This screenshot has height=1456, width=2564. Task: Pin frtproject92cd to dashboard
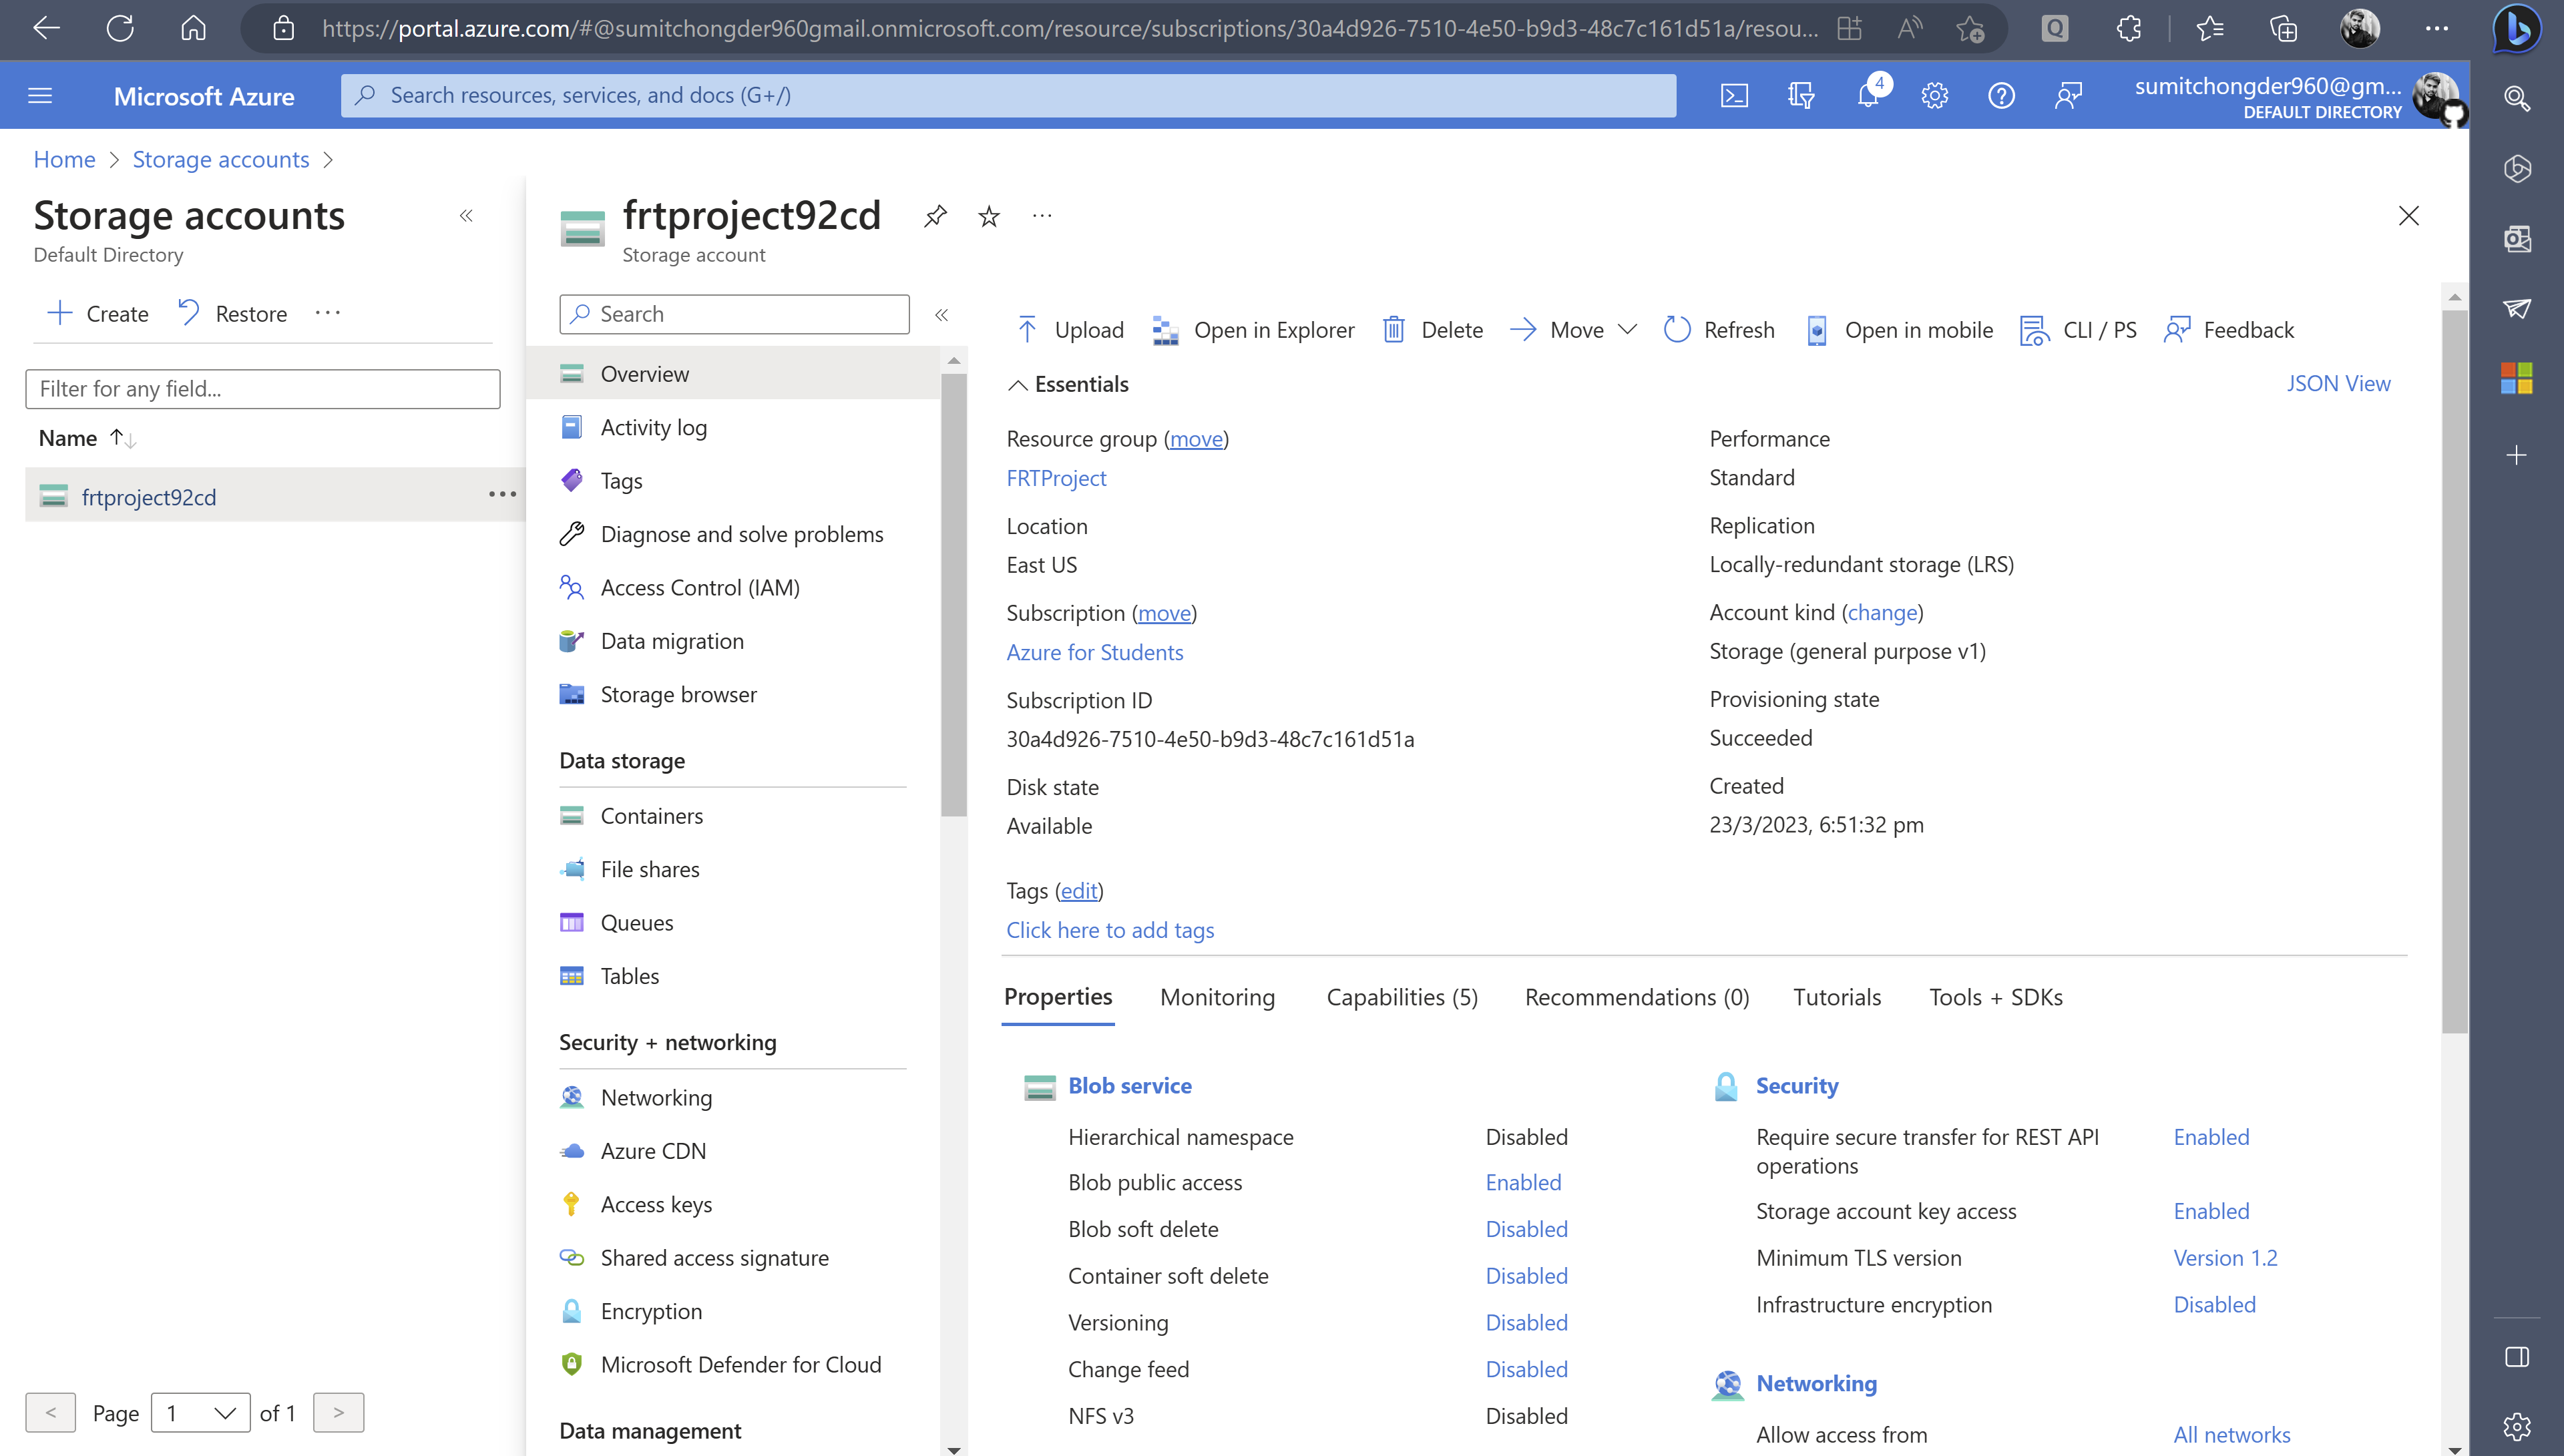click(x=935, y=216)
